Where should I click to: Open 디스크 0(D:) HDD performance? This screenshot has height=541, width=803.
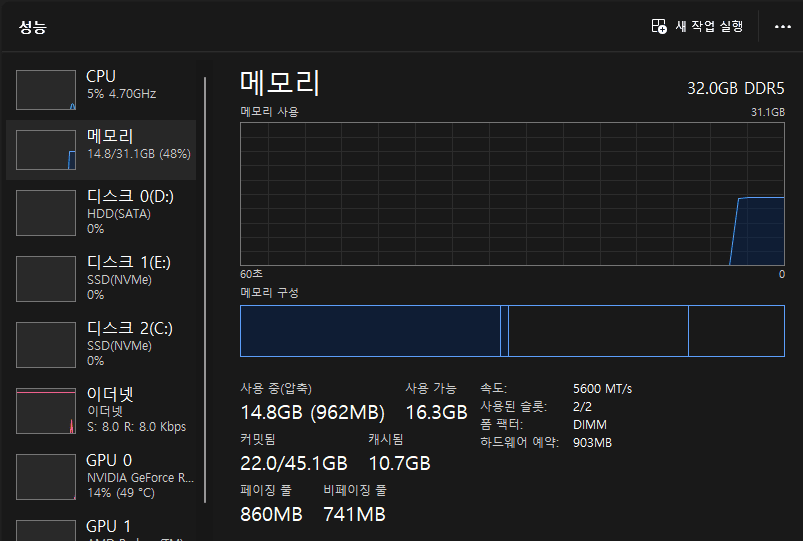point(101,213)
